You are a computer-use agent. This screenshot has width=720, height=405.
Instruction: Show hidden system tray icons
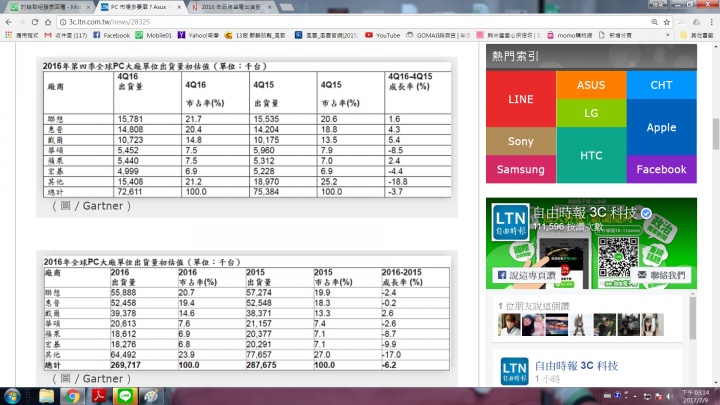point(636,396)
